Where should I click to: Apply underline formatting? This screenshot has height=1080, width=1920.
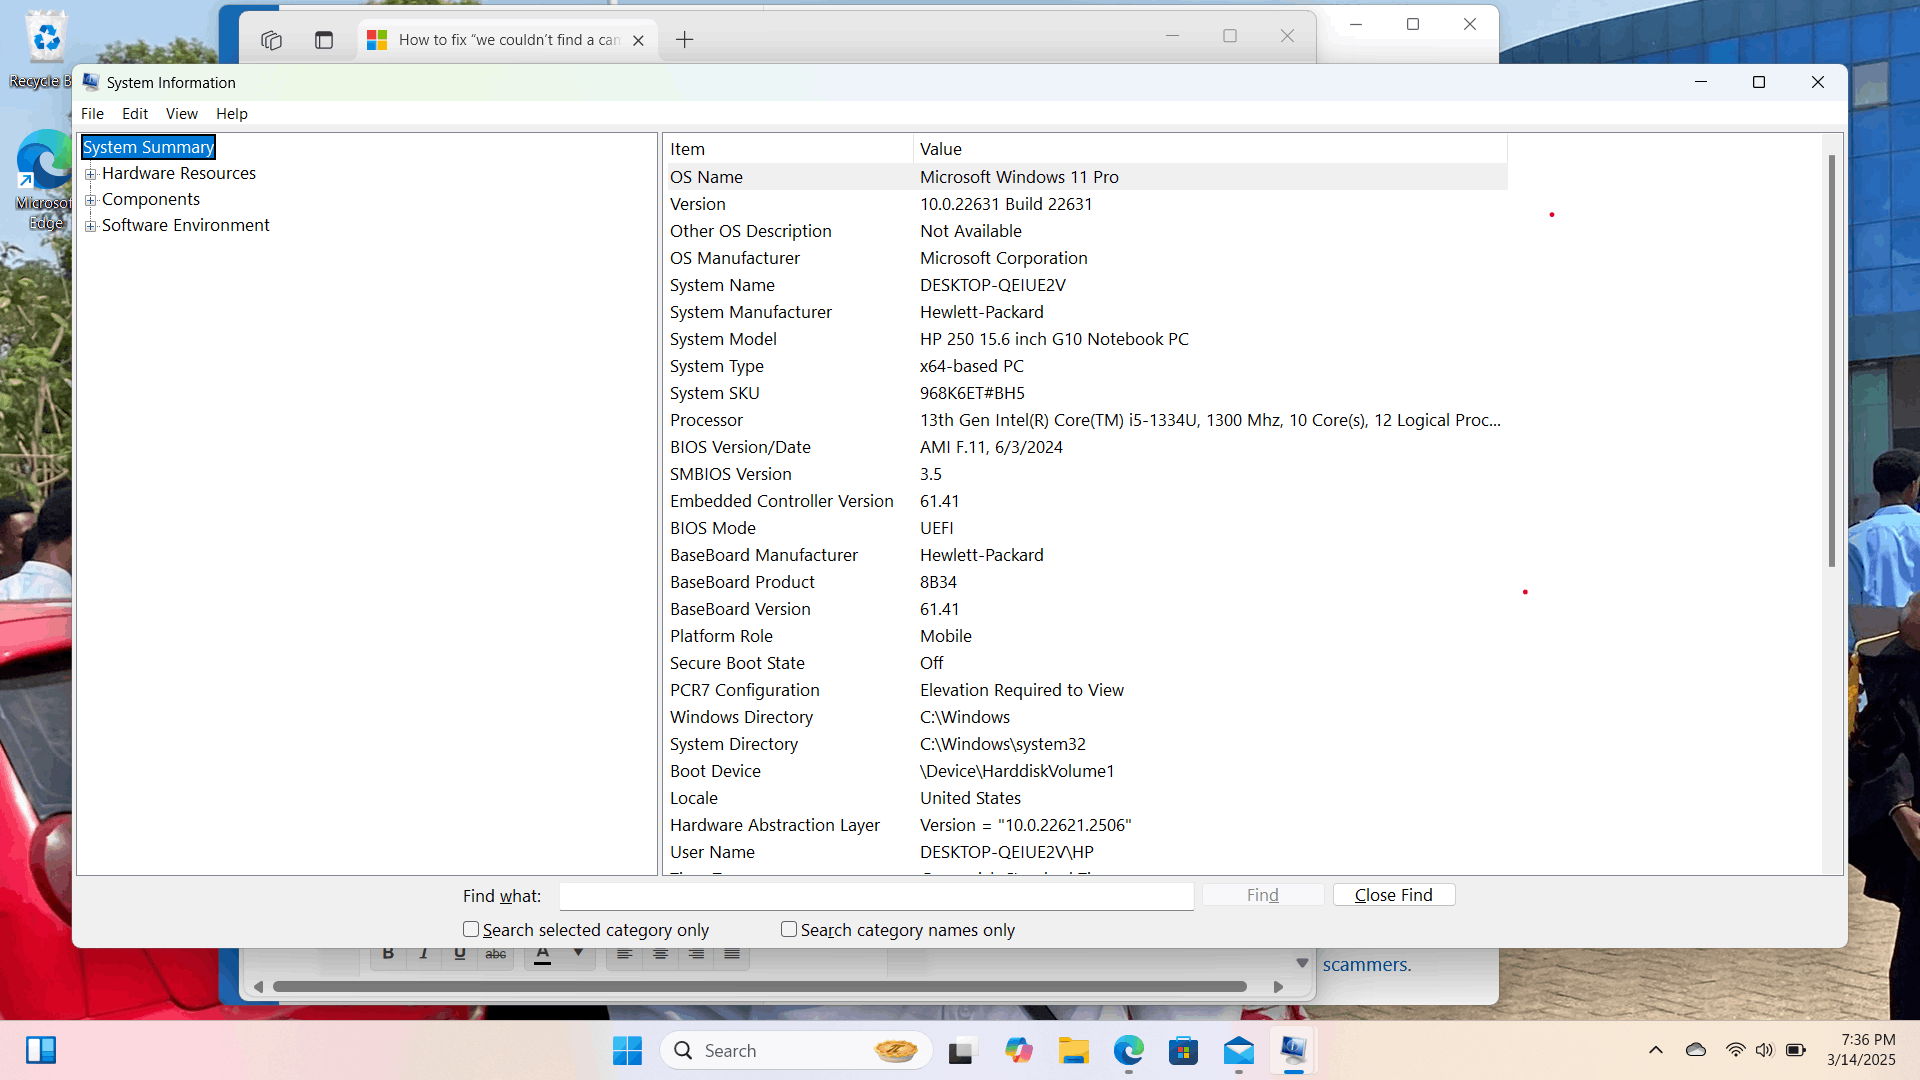[459, 955]
